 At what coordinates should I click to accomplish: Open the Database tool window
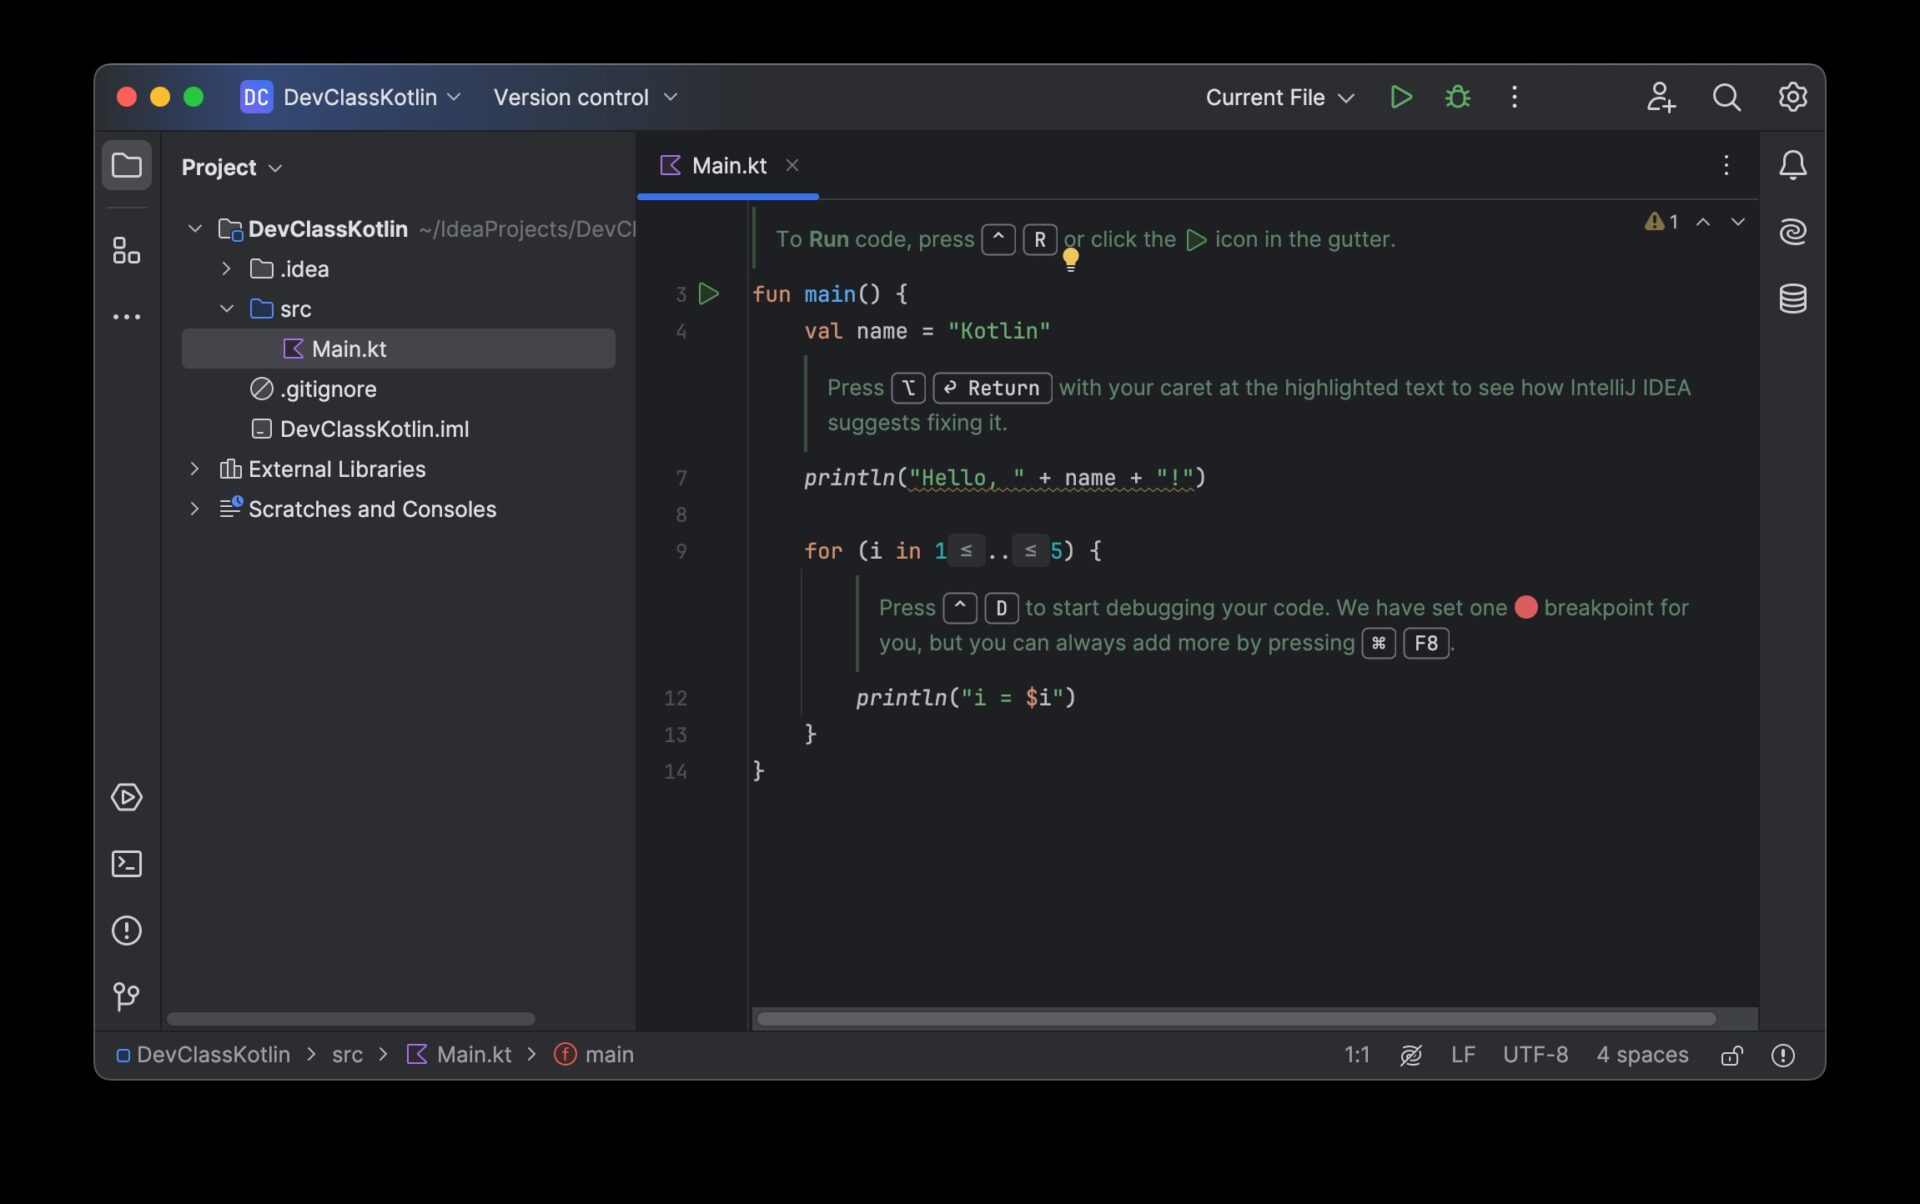[1793, 297]
